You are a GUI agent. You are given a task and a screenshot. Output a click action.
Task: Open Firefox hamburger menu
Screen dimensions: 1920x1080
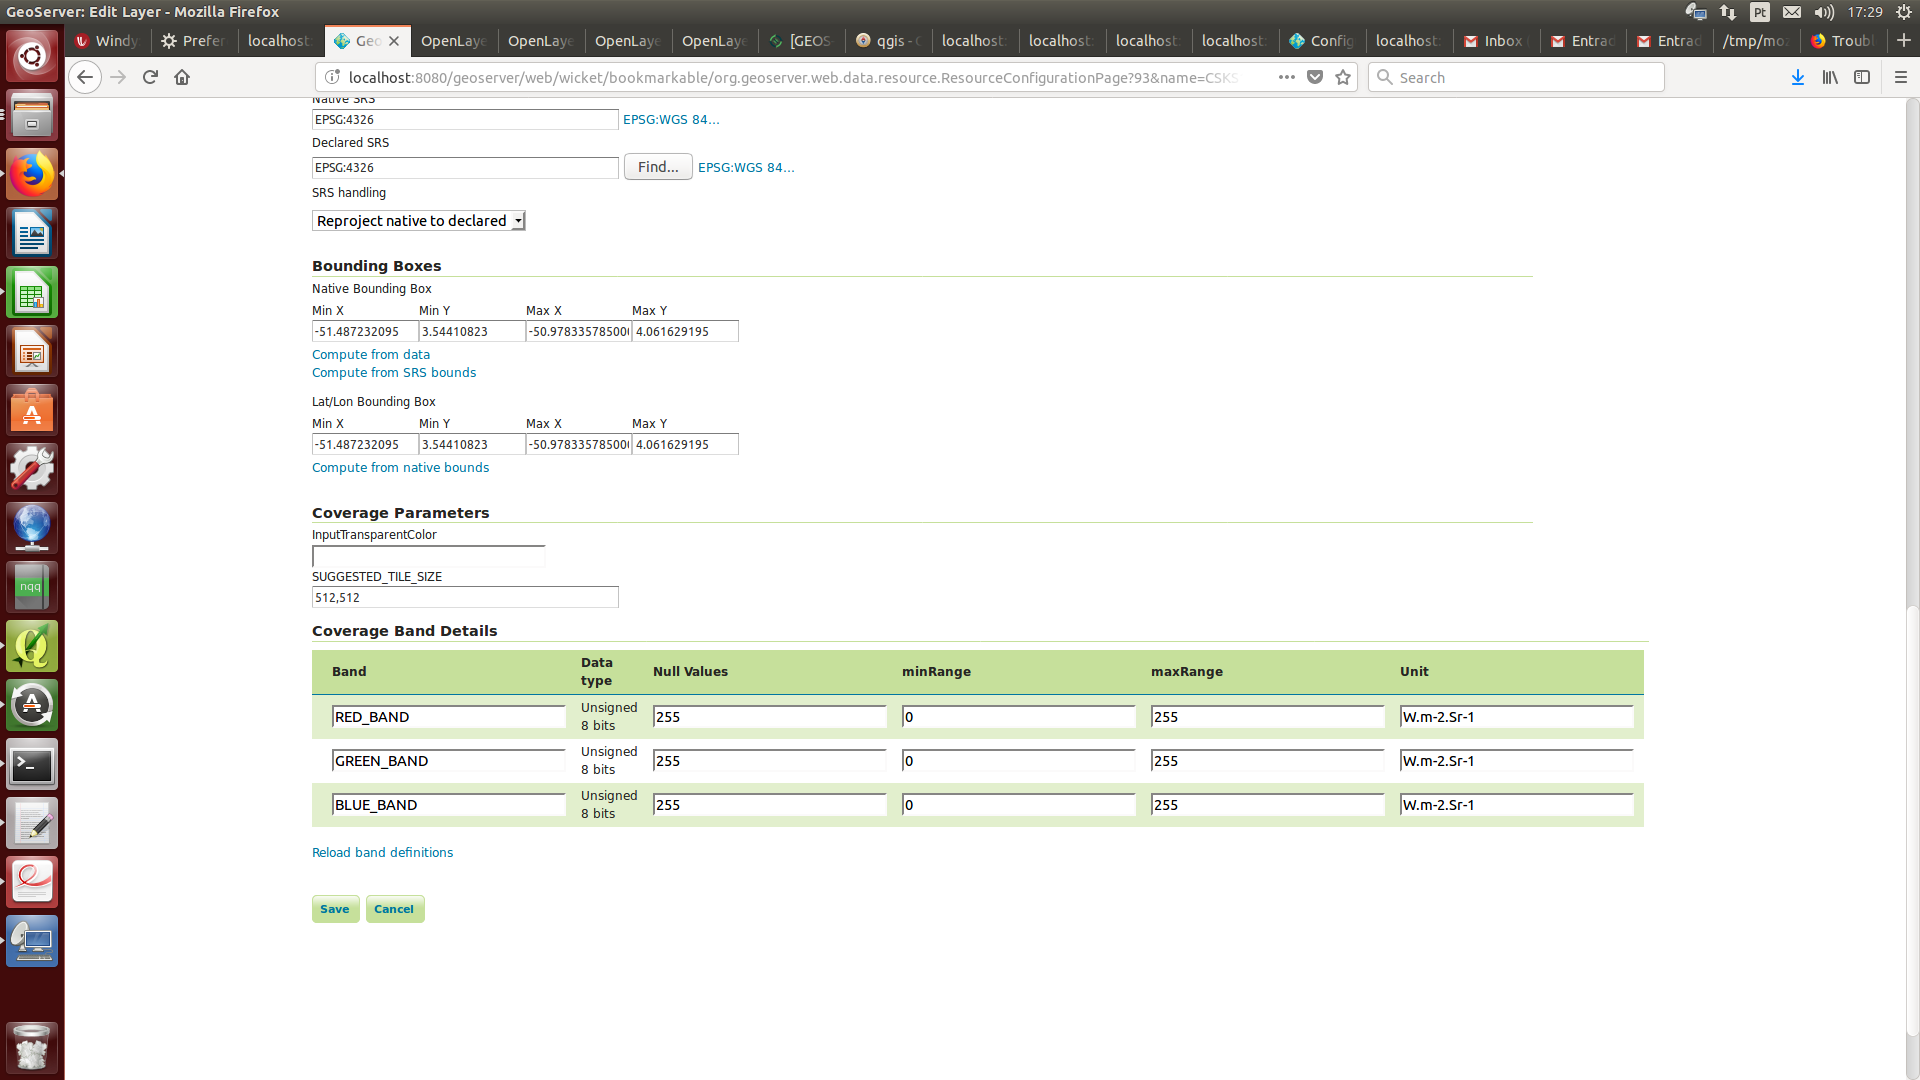click(x=1901, y=77)
